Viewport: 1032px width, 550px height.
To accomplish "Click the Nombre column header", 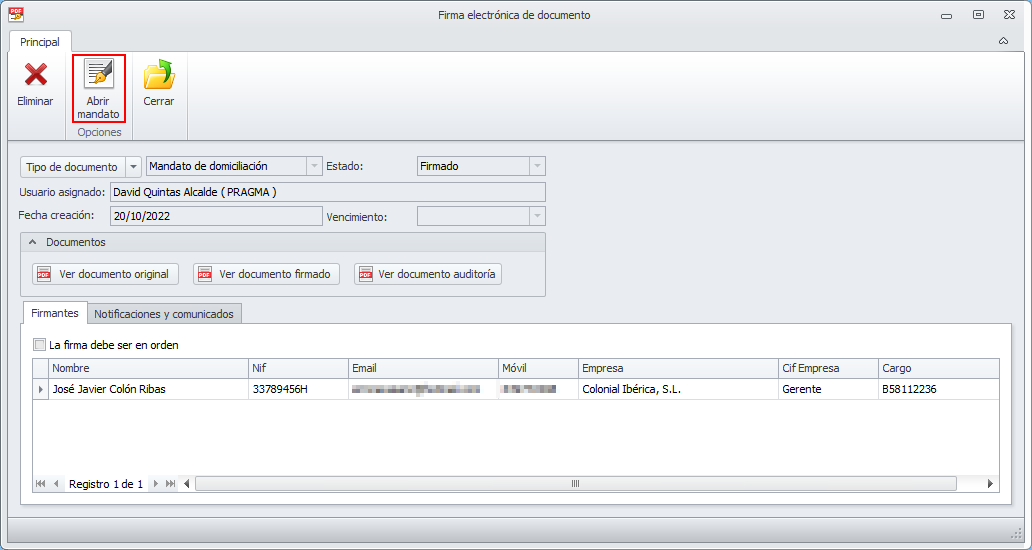I will (x=149, y=368).
